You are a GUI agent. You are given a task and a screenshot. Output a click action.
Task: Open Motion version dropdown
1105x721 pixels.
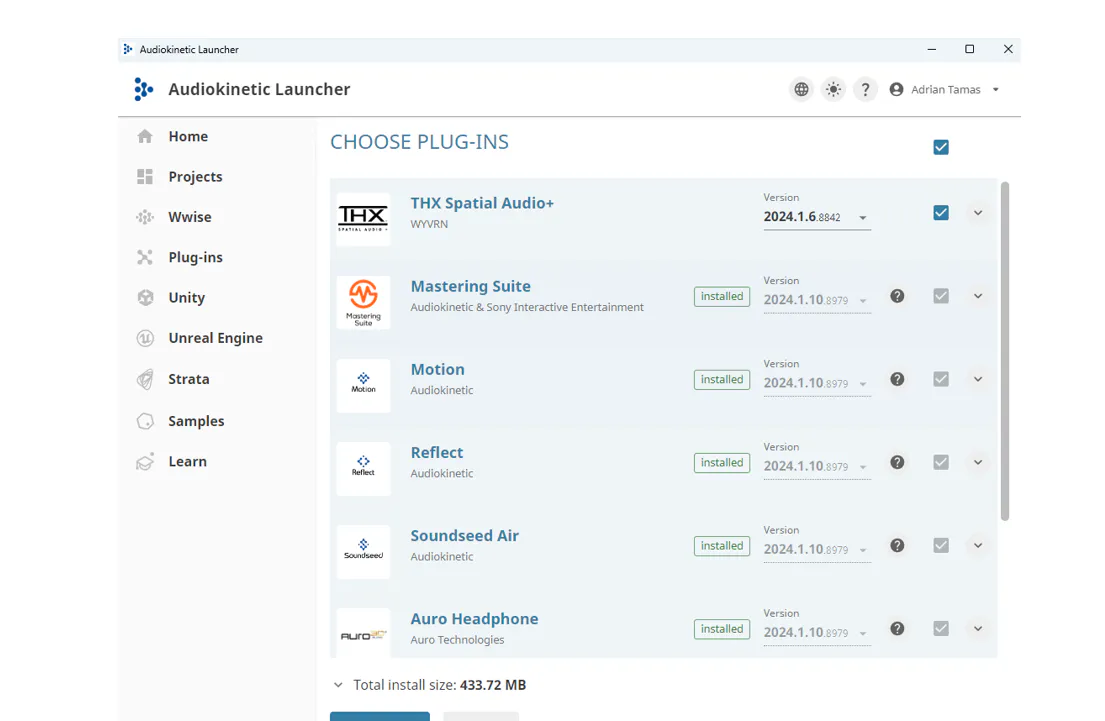(817, 384)
